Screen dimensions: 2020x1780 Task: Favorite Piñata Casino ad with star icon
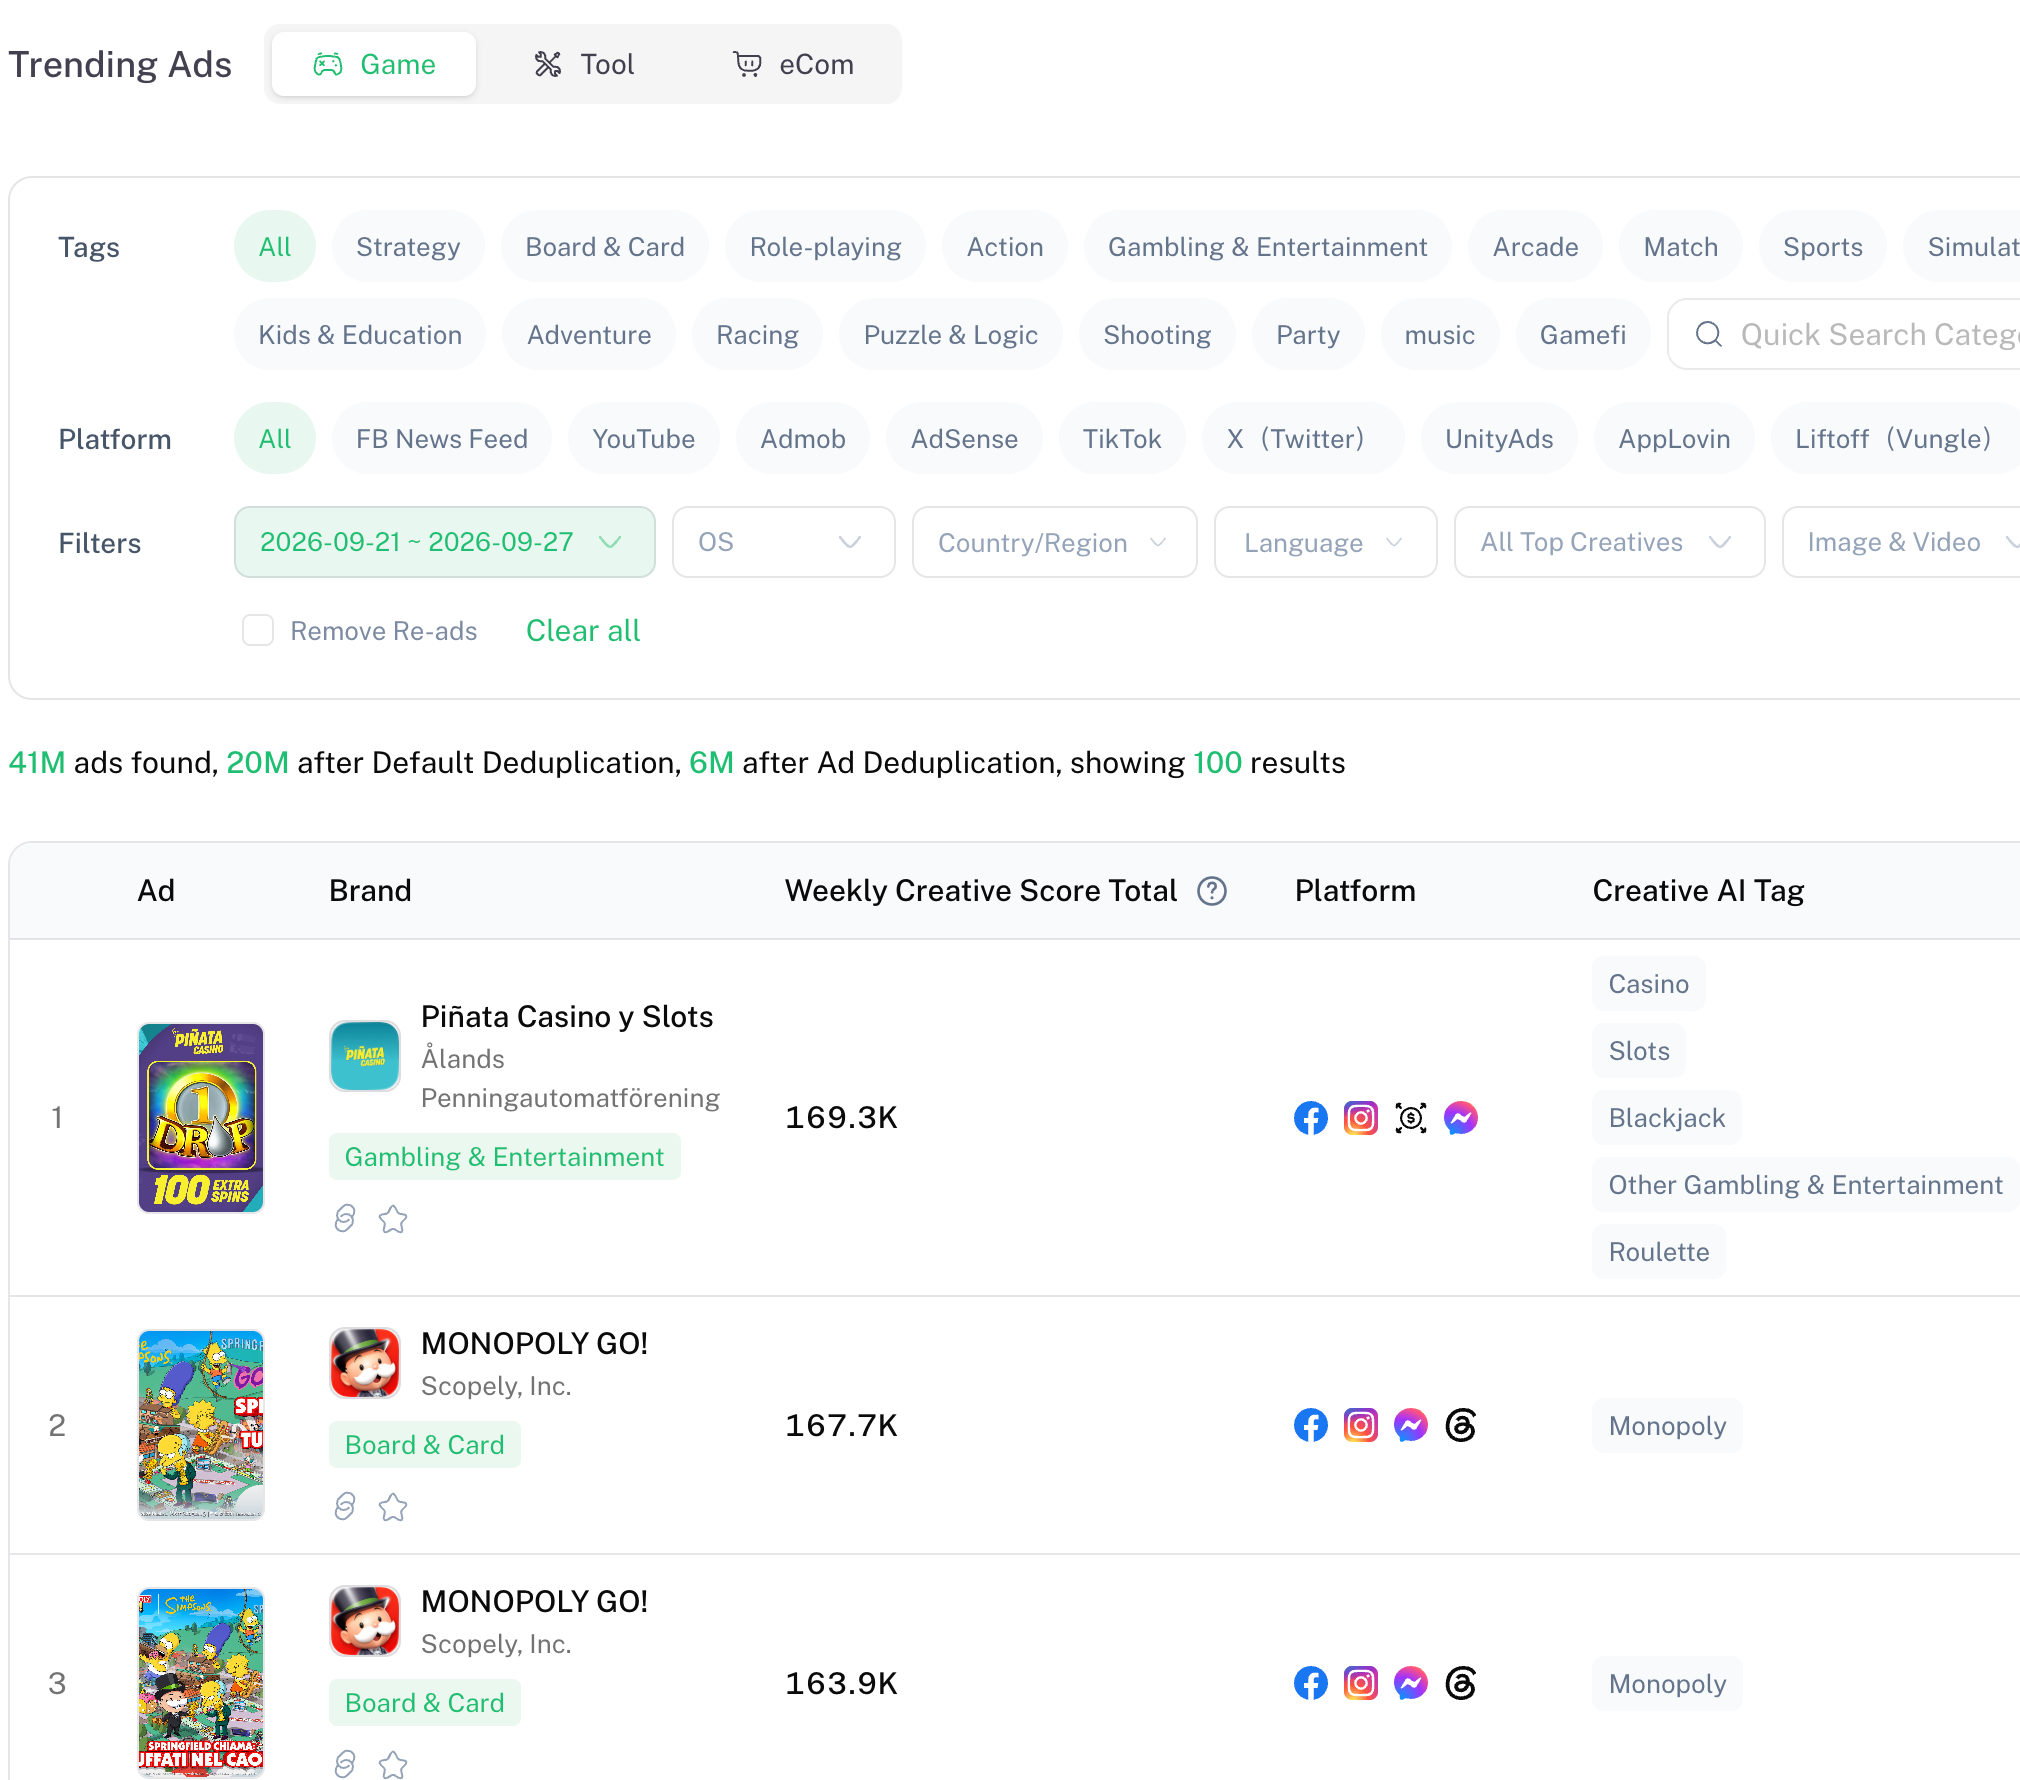[393, 1219]
